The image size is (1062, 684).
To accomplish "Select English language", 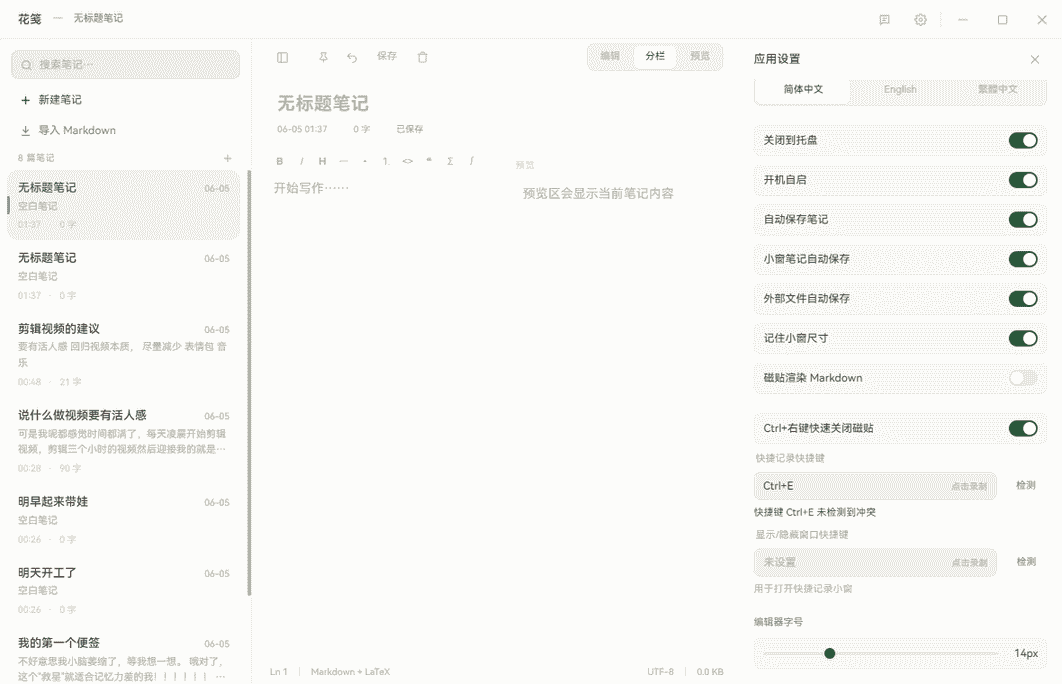I will coord(900,89).
